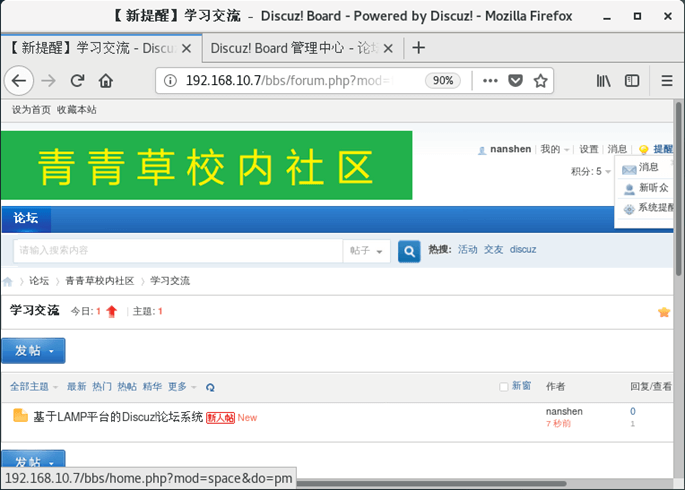The image size is (685, 490).
Task: Toggle the Firefox sidebar view
Action: coord(632,81)
